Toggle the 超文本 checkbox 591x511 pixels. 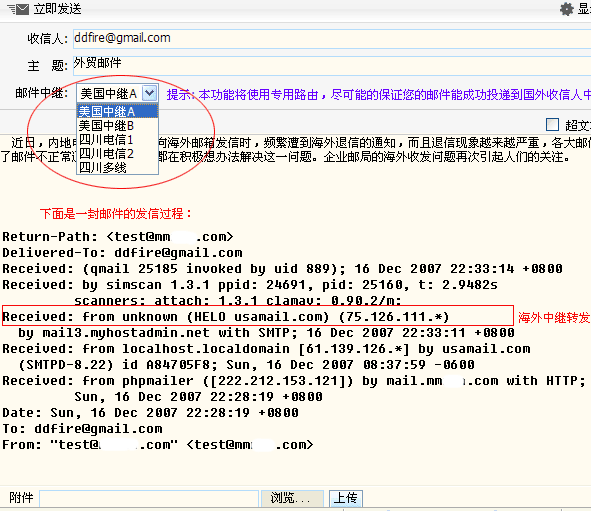pyautogui.click(x=552, y=124)
